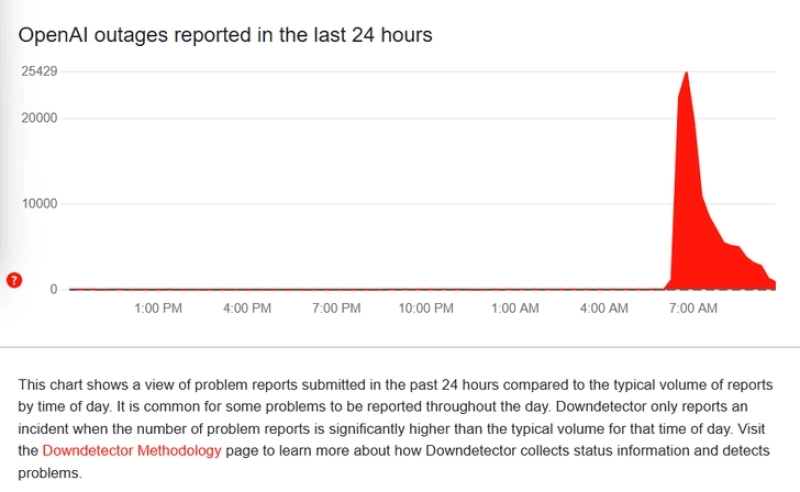Click the description paragraph below the chart
The image size is (800, 492).
coord(395,429)
